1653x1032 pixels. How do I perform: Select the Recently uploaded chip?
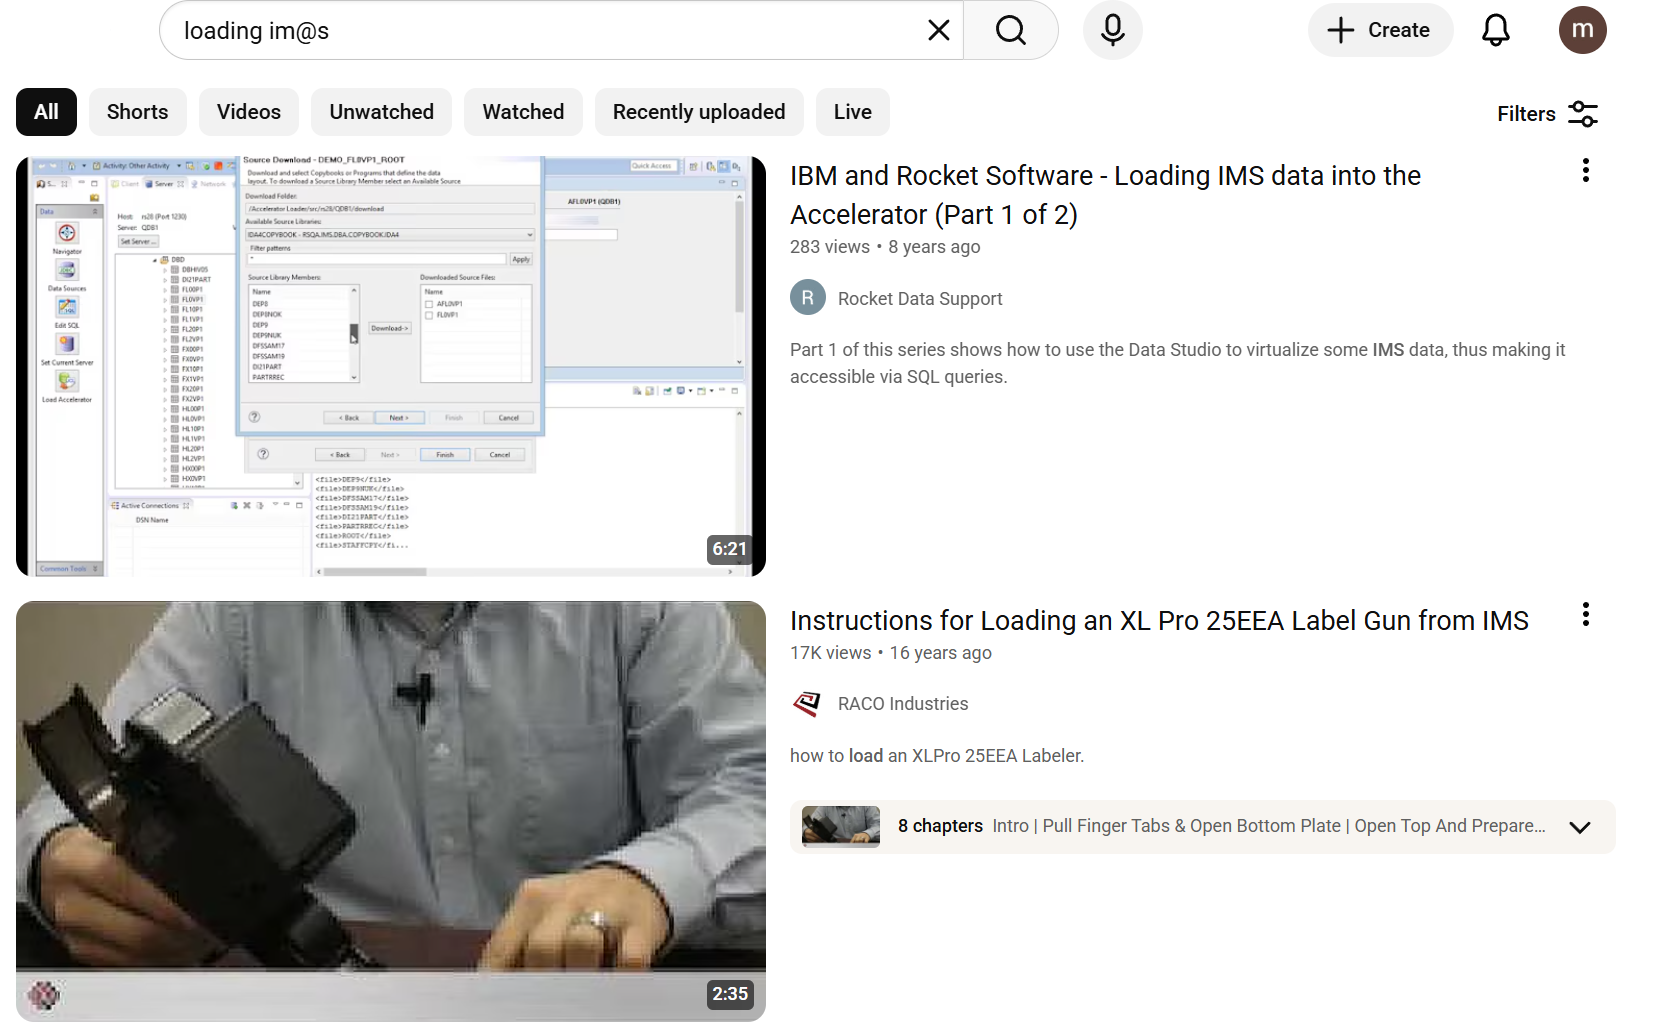699,112
